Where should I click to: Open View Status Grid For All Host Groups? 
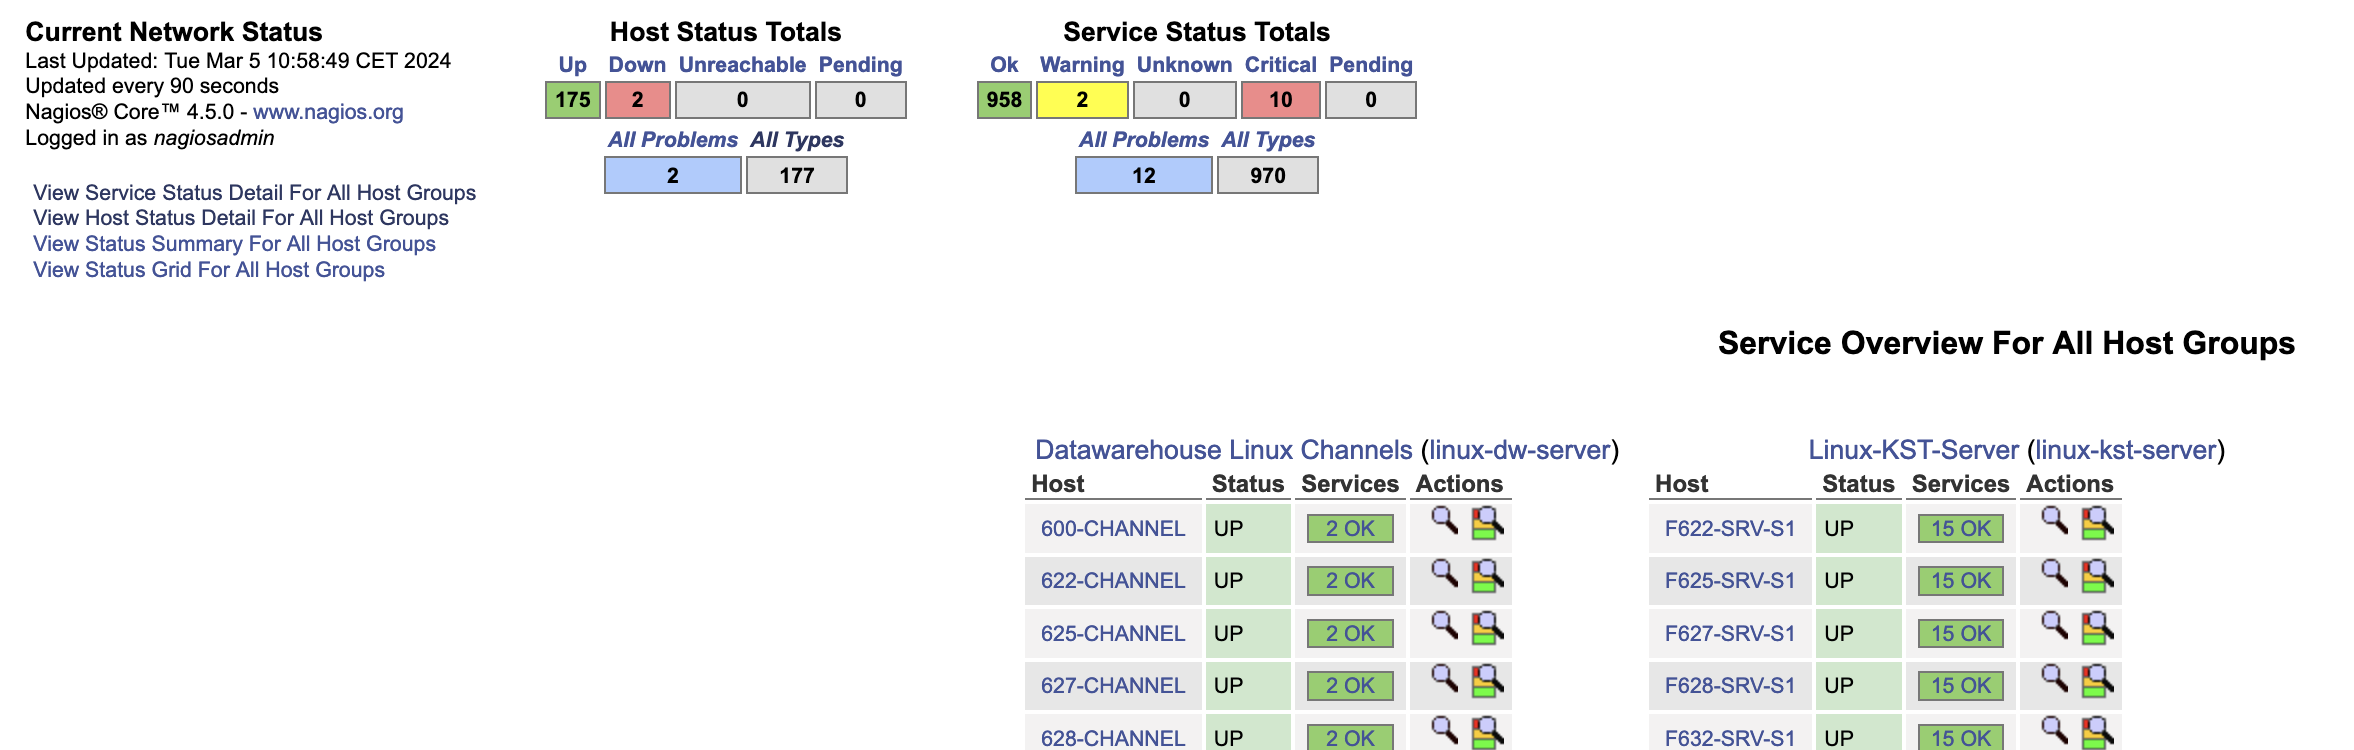point(208,270)
